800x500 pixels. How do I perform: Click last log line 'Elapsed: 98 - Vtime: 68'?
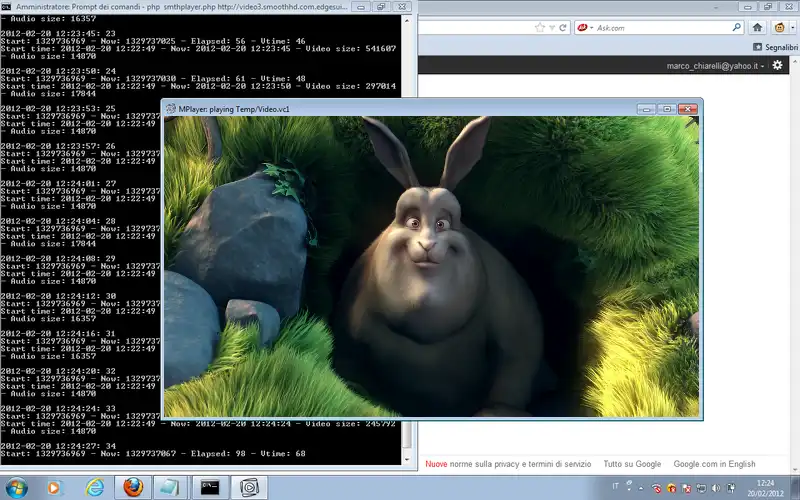[x=248, y=454]
